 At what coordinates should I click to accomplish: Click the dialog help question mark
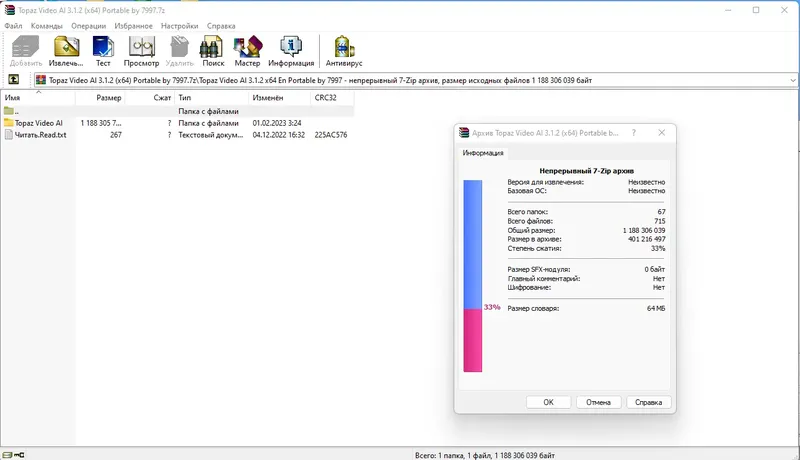634,133
